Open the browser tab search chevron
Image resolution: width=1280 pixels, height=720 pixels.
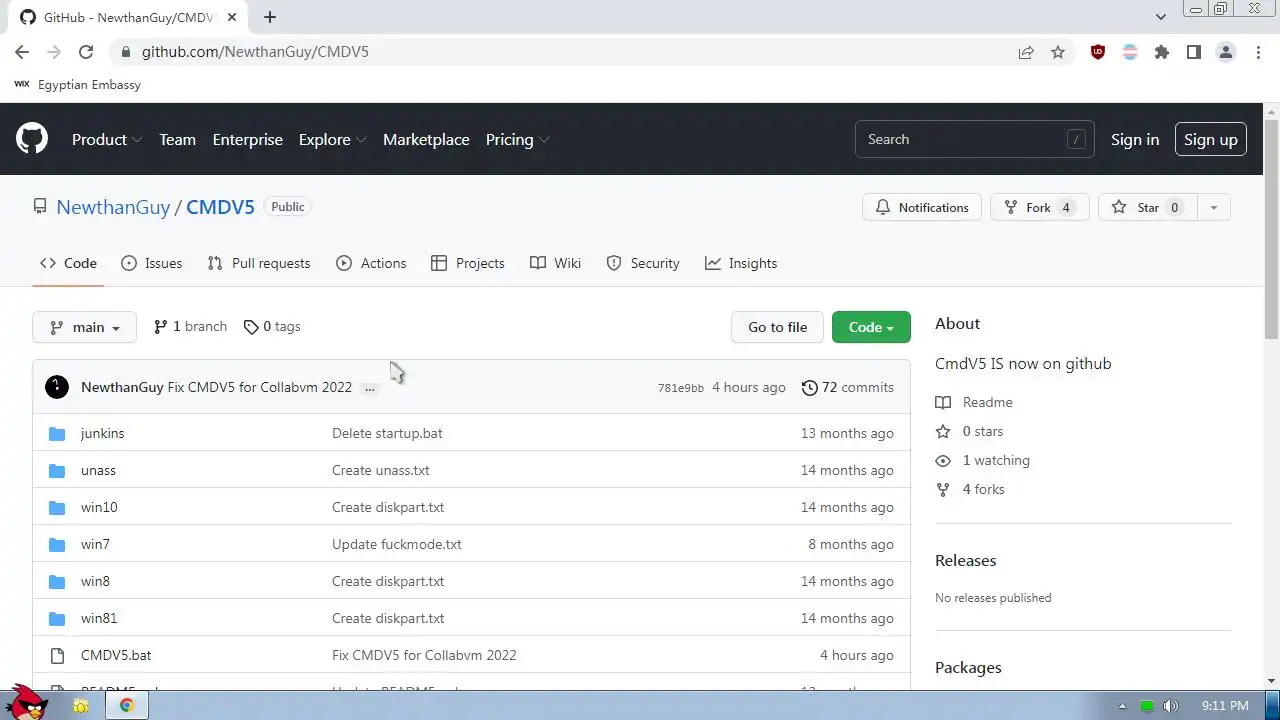(x=1161, y=17)
